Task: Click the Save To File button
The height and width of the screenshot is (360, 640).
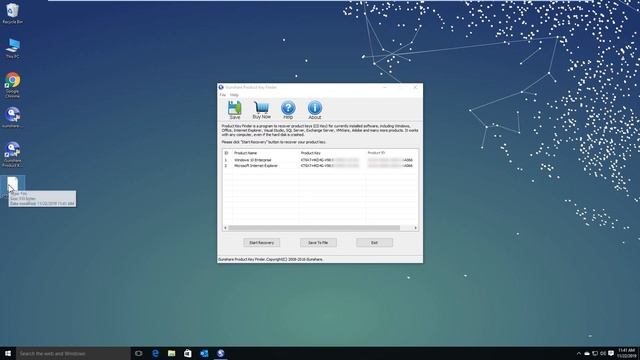Action: [x=318, y=242]
